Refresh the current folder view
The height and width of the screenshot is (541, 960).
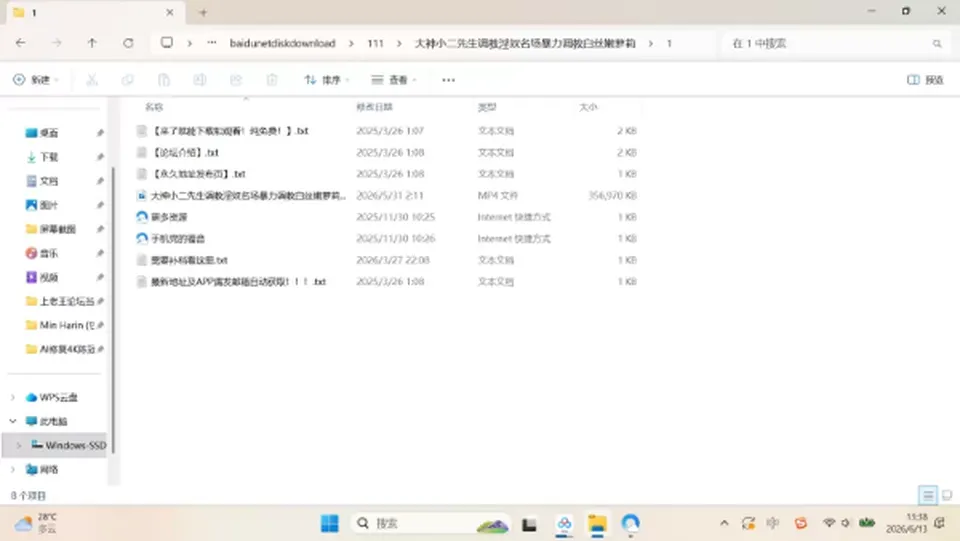coord(128,43)
